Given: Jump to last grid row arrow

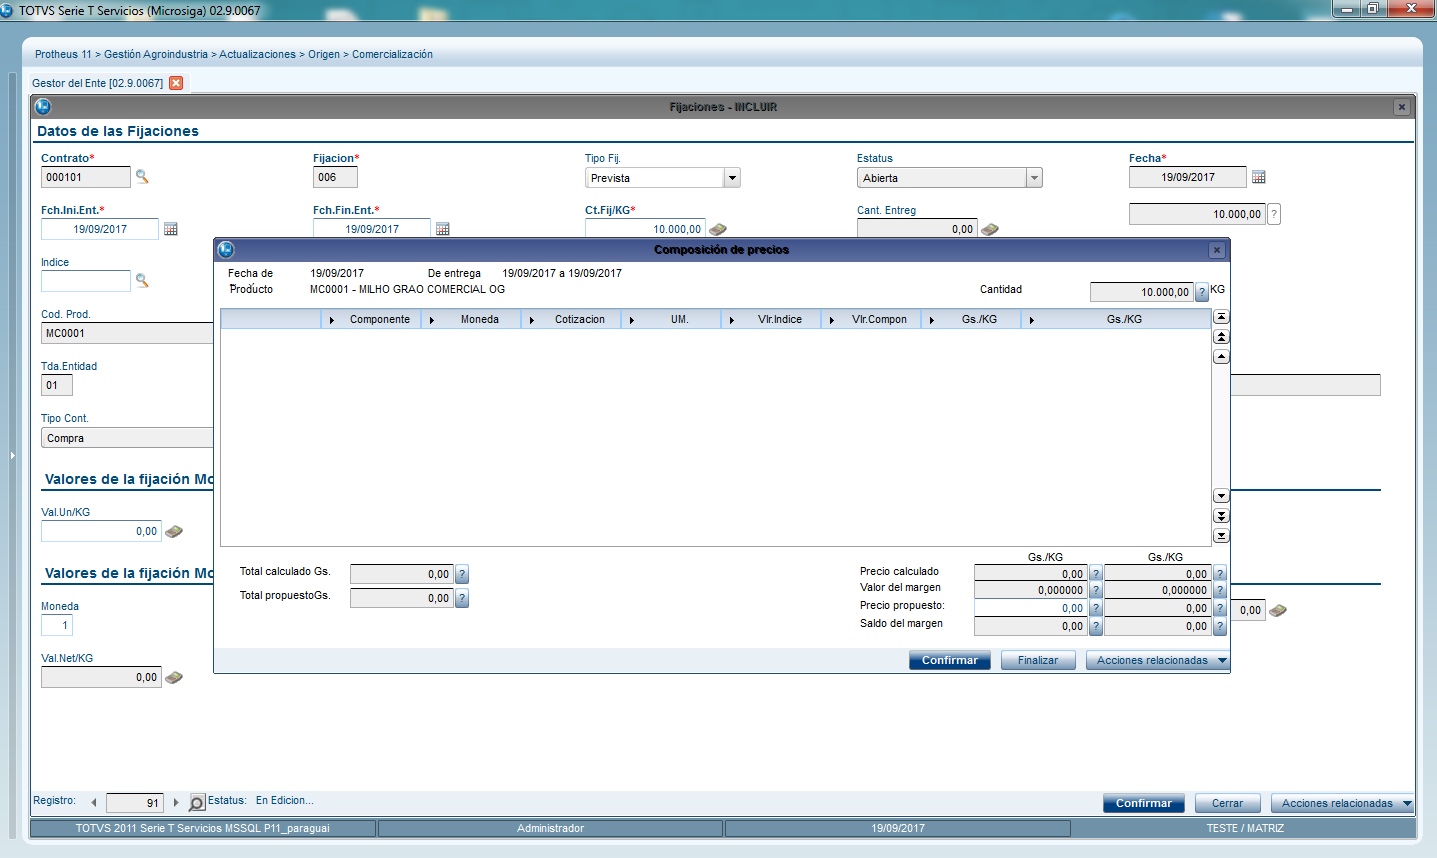Looking at the screenshot, I should 1221,536.
